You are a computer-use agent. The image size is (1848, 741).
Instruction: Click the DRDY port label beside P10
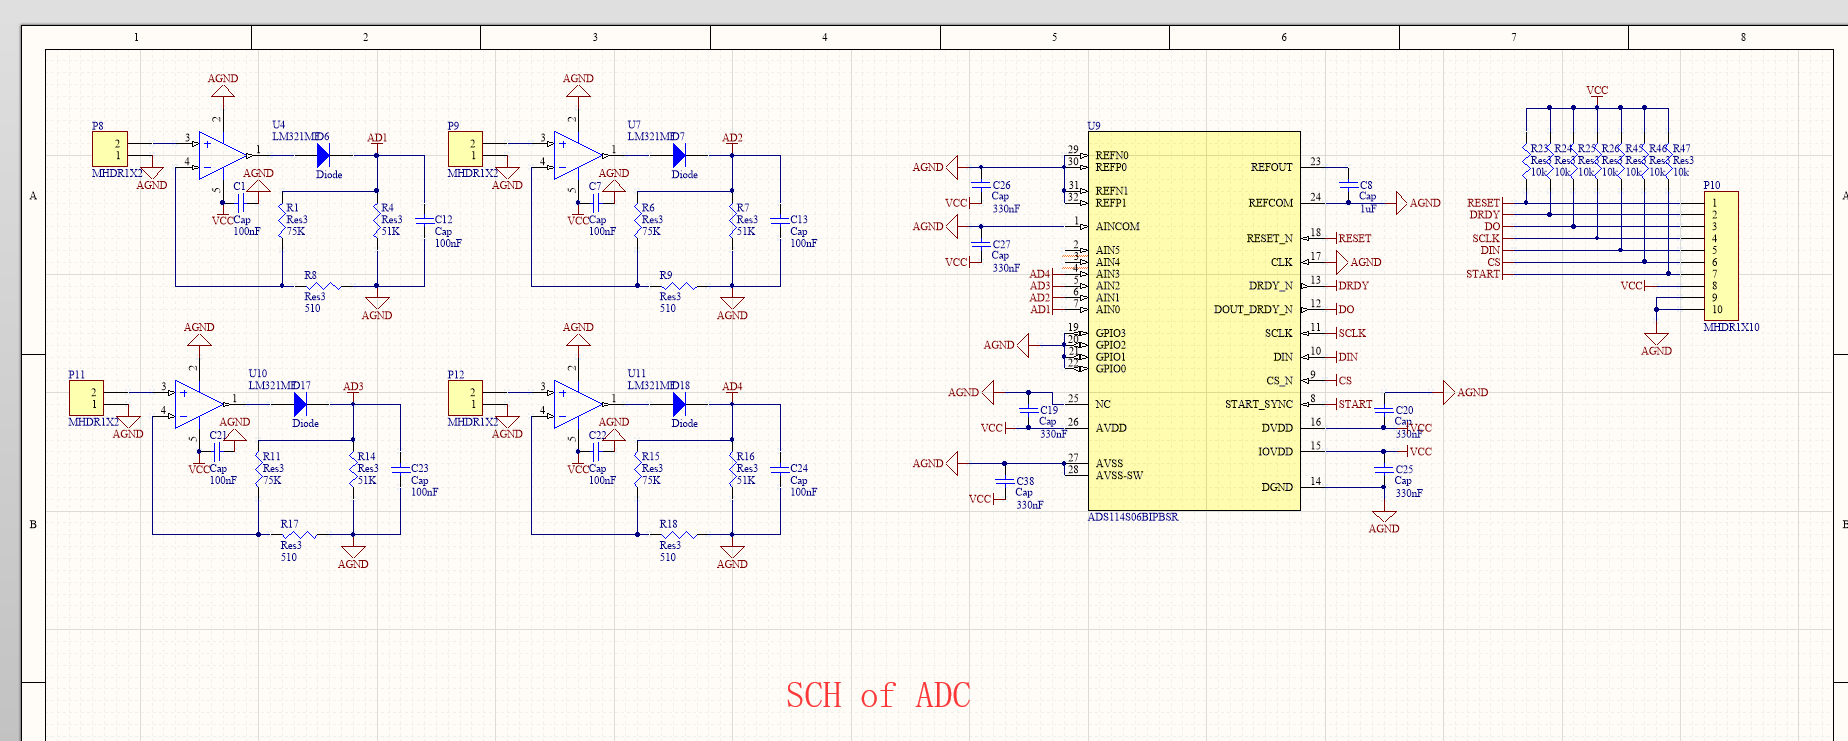1485,215
